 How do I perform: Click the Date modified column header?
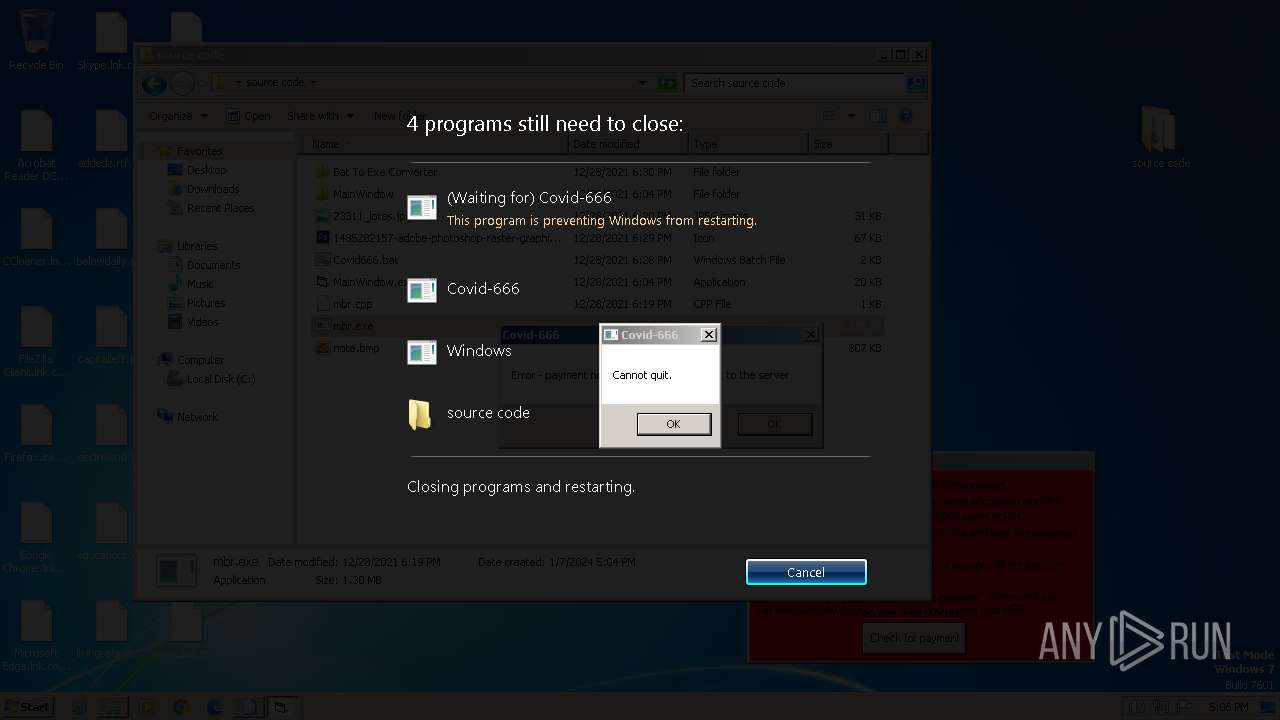[x=628, y=144]
